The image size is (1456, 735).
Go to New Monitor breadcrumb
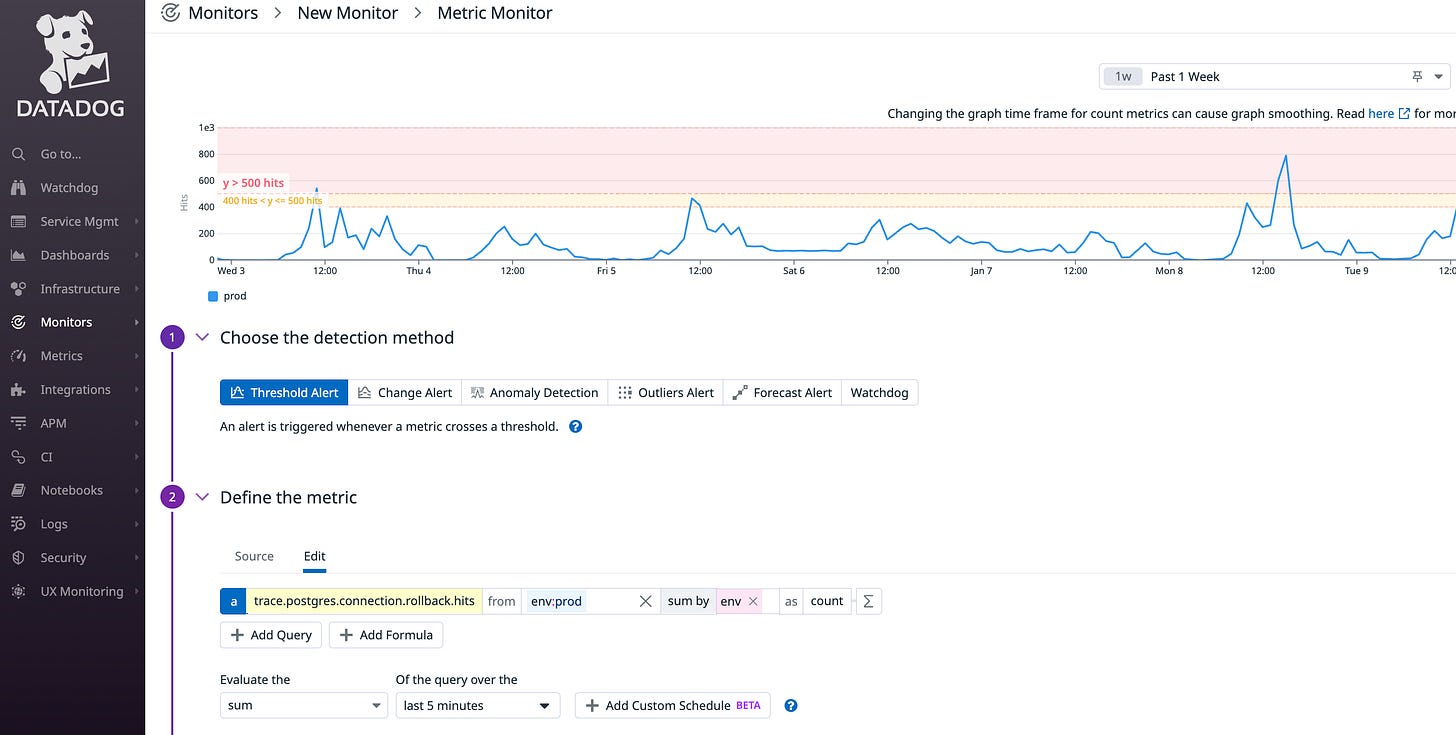(348, 13)
